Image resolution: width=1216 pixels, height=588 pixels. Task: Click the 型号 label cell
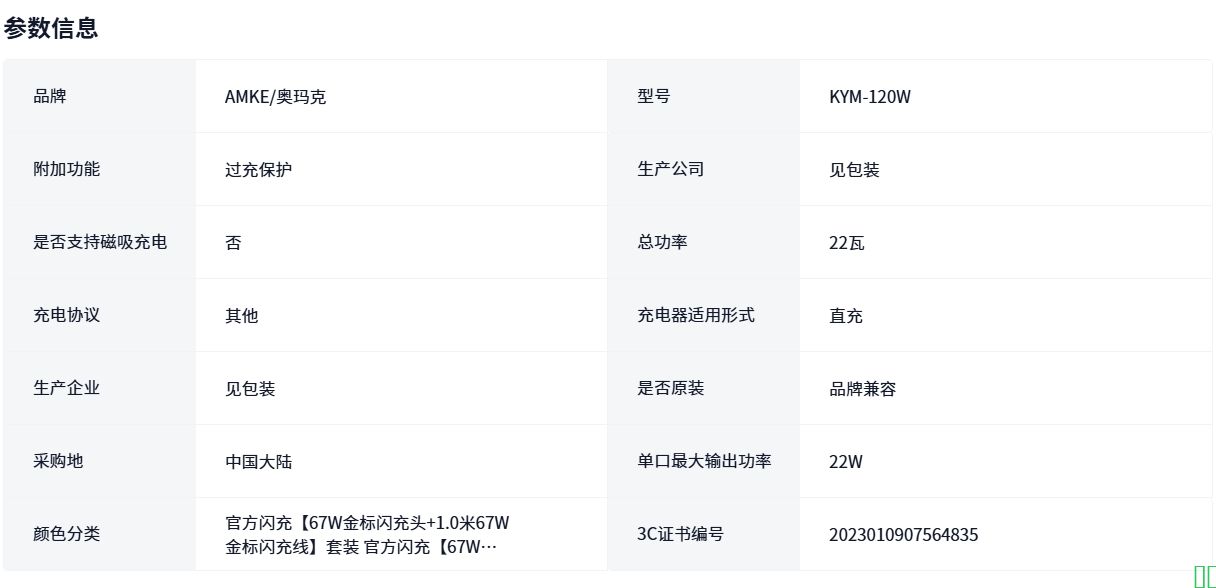point(654,96)
